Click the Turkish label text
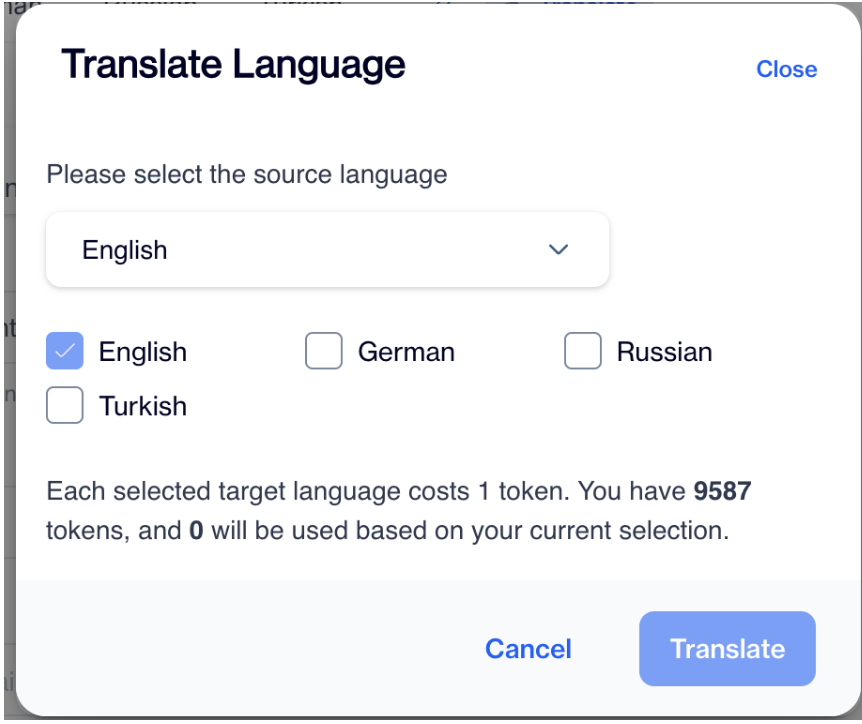 [x=143, y=406]
